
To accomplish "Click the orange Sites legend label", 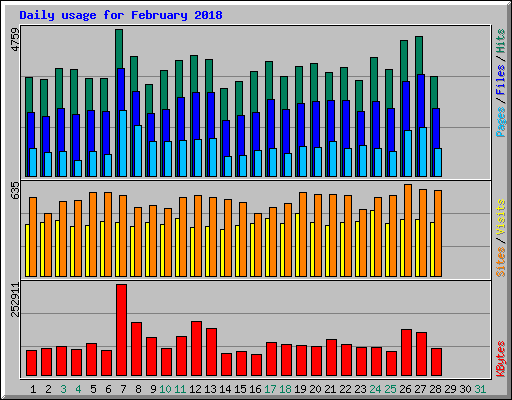I will tap(501, 262).
